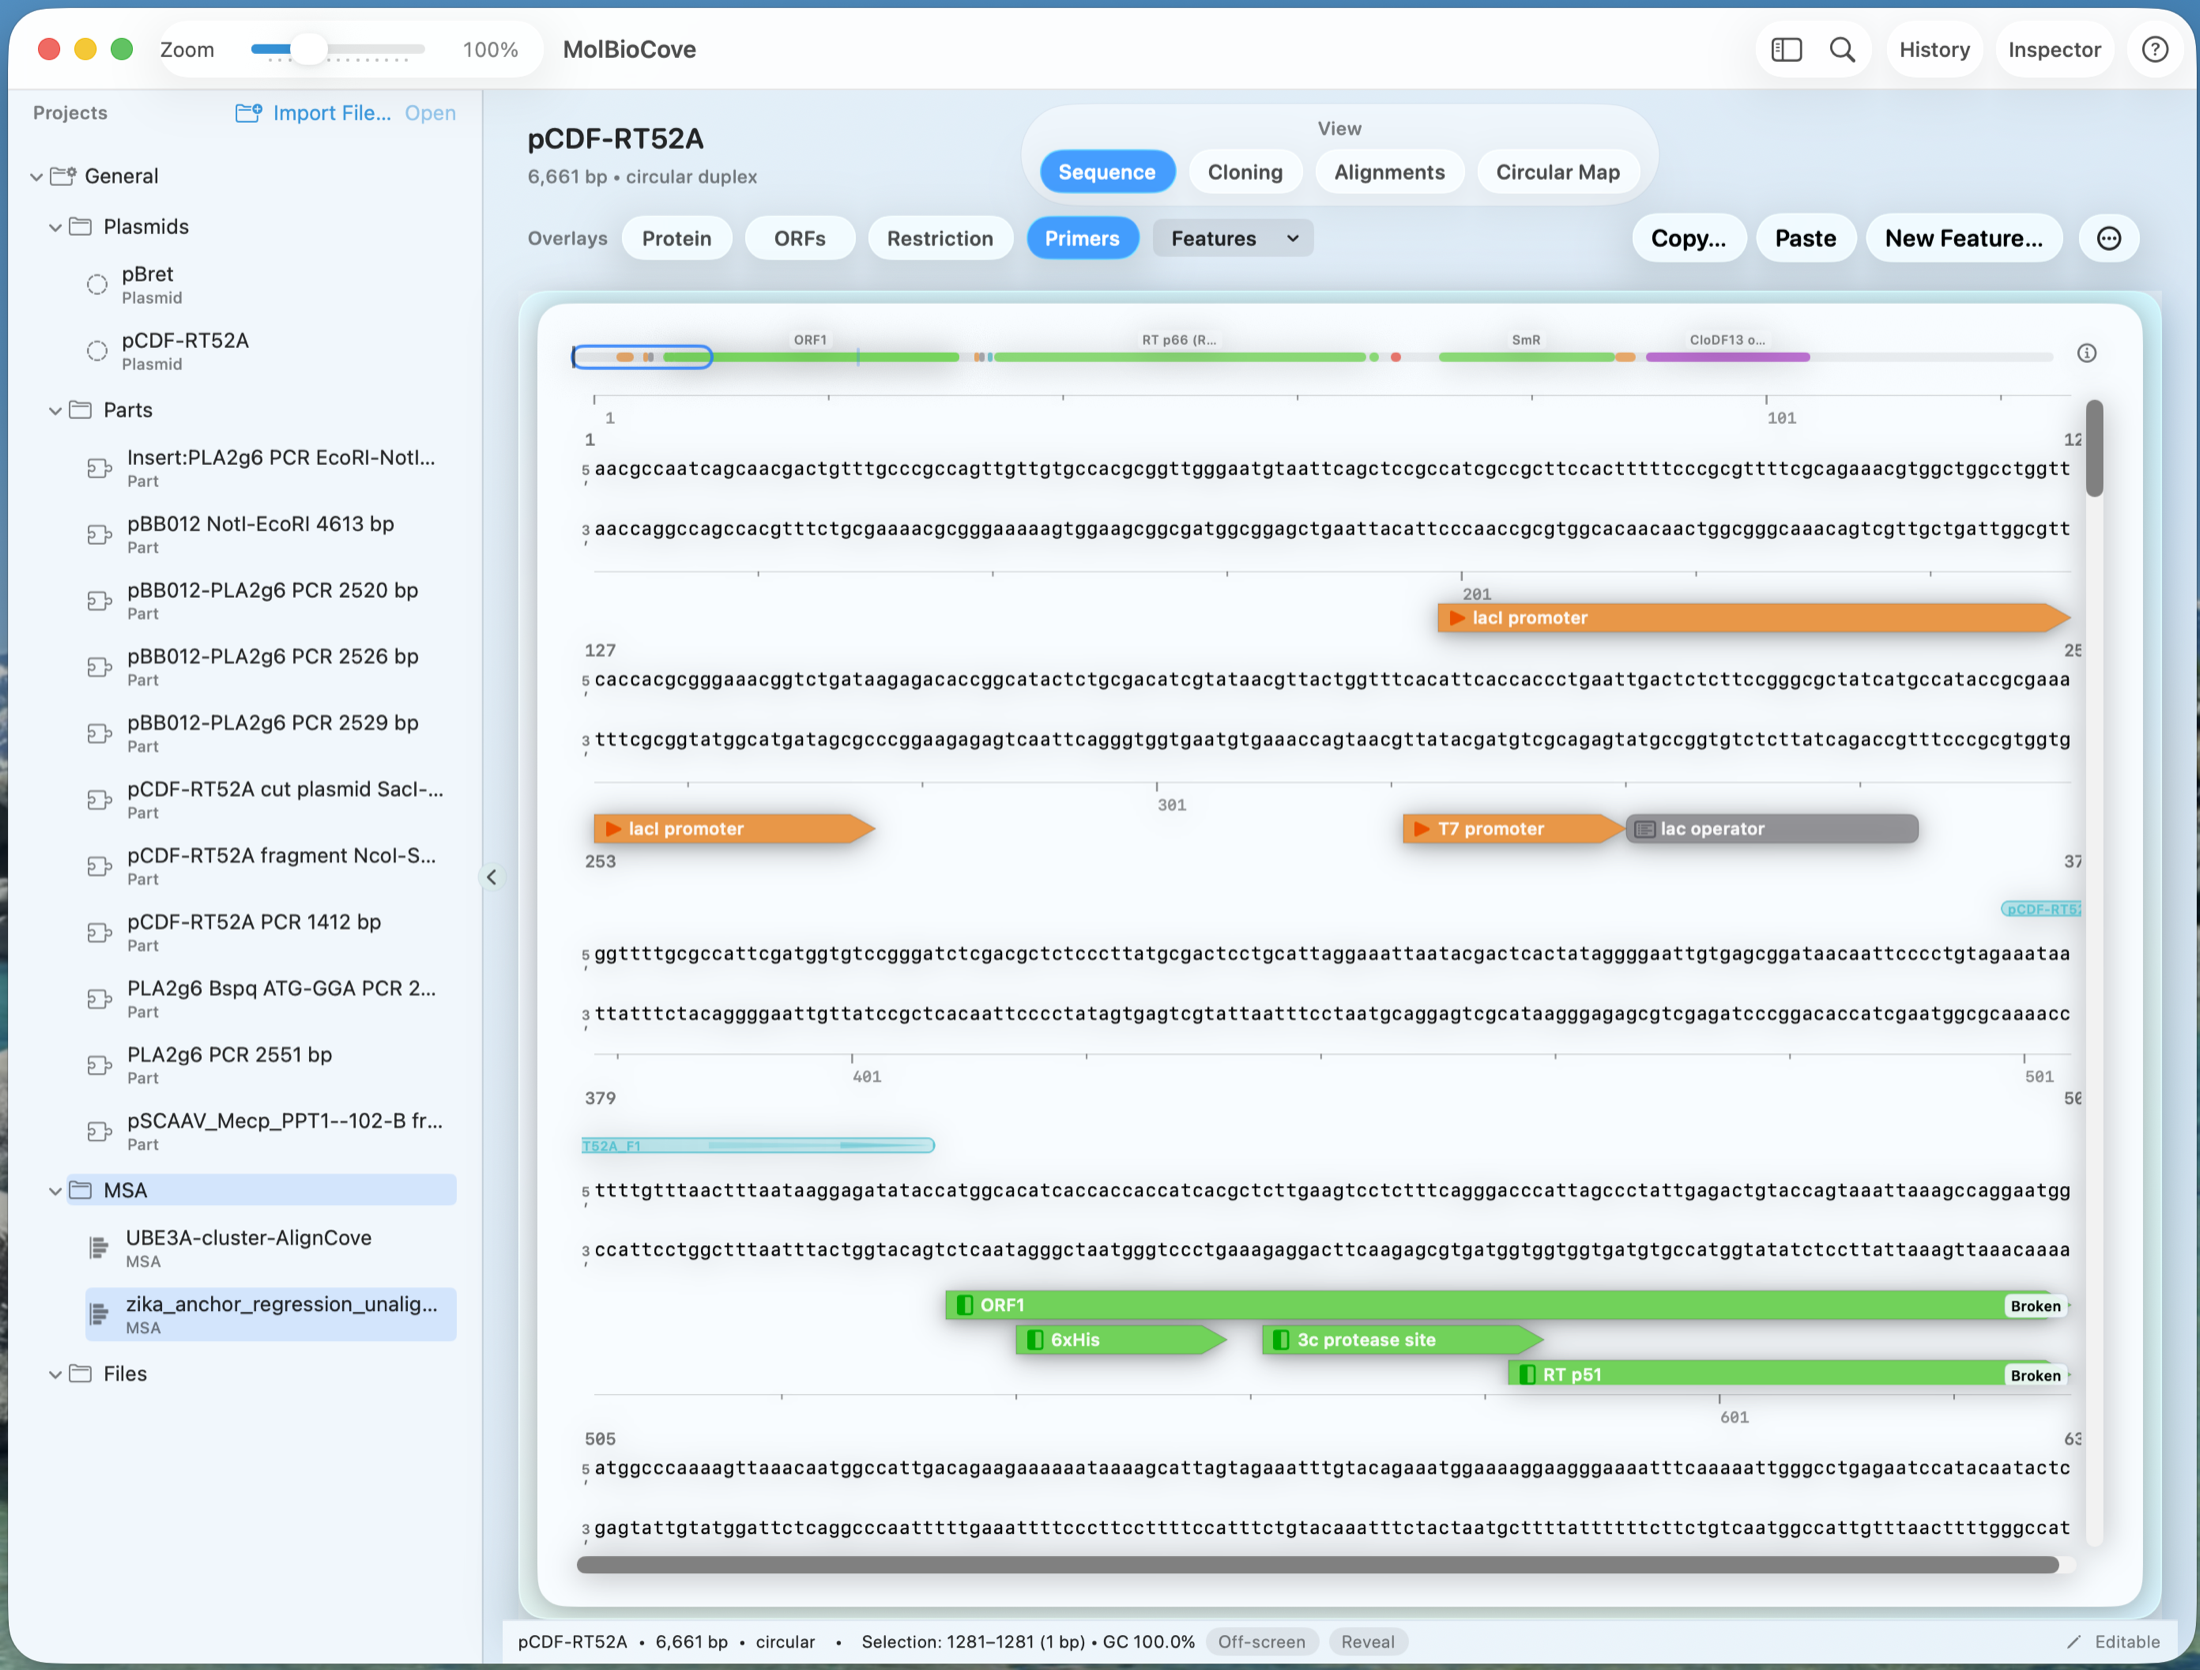2200x1670 pixels.
Task: Click the help question mark icon
Action: pyautogui.click(x=2155, y=49)
